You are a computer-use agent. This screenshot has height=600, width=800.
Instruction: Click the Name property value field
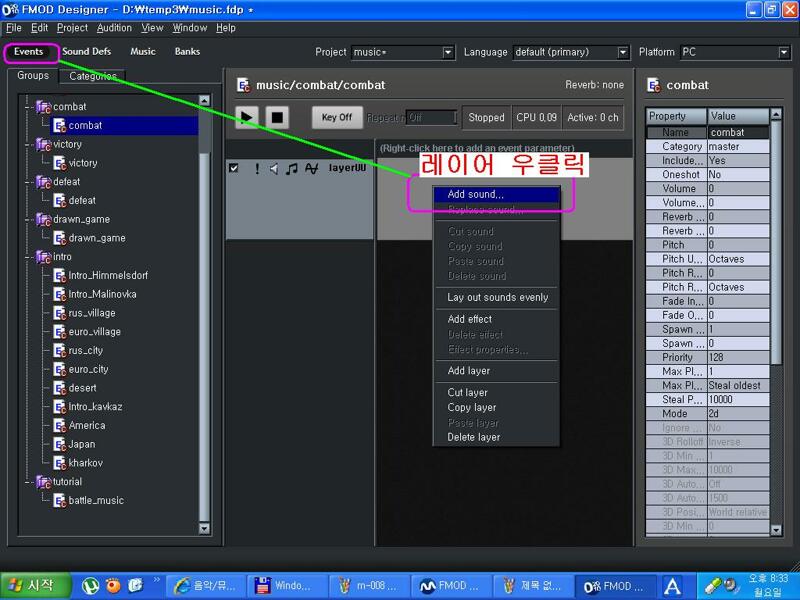coord(738,133)
